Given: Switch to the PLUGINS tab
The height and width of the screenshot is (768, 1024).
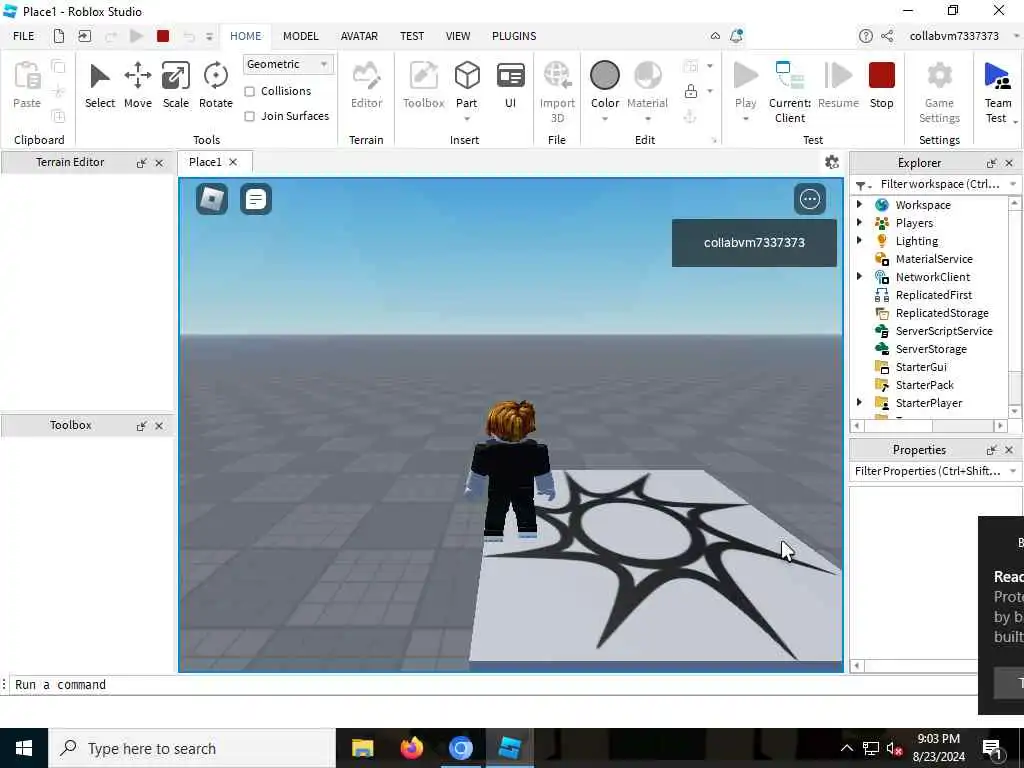Looking at the screenshot, I should pos(514,36).
